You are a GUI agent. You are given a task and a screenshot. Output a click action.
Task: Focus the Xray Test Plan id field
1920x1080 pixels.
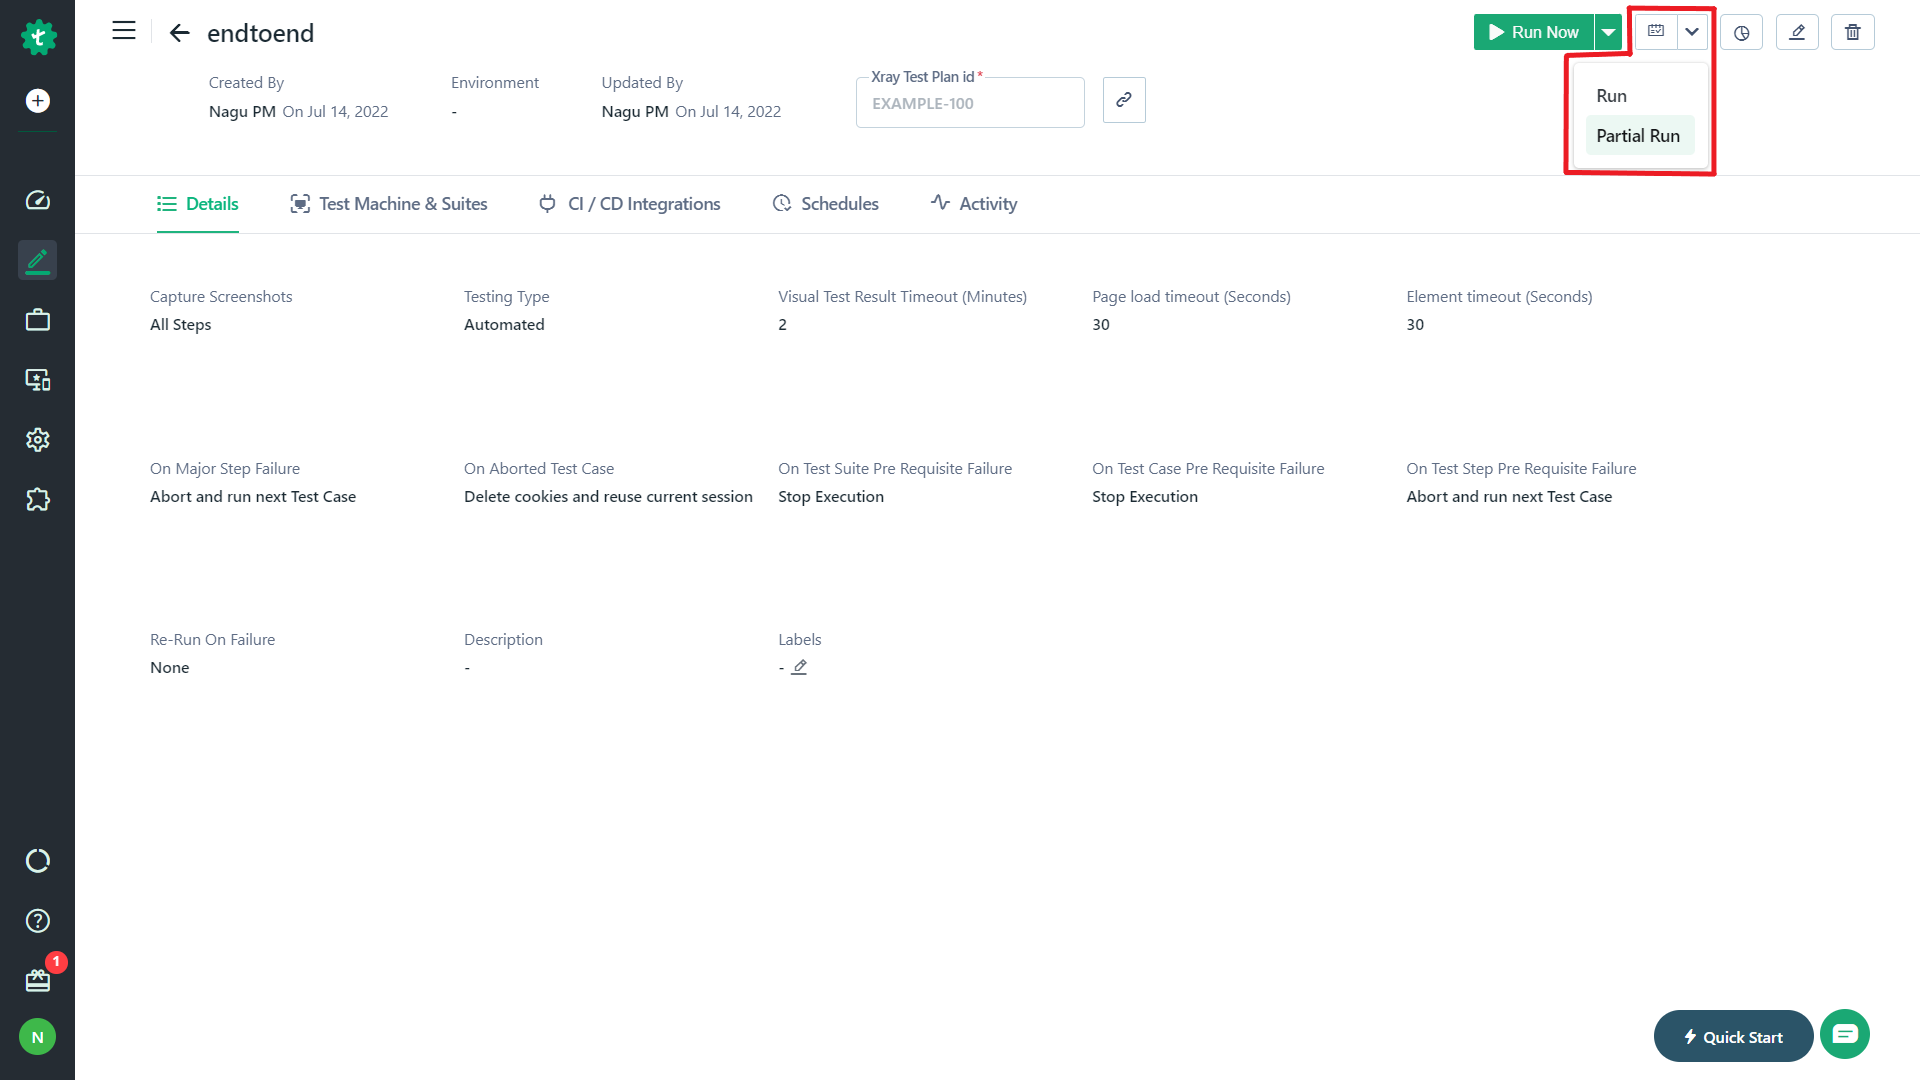click(970, 103)
